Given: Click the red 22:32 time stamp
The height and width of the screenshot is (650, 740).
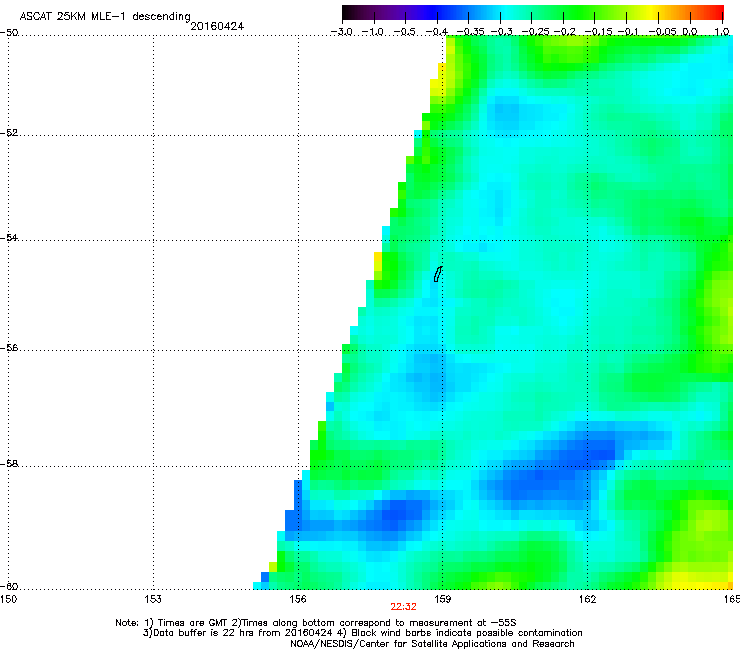Looking at the screenshot, I should [x=403, y=607].
